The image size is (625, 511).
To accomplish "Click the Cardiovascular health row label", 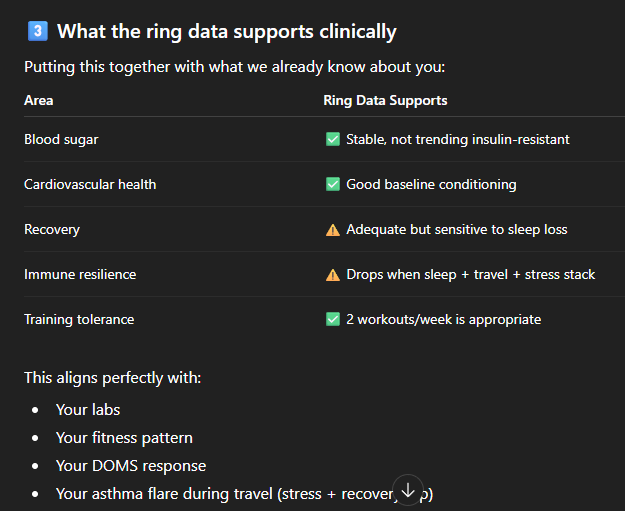I will tap(90, 184).
